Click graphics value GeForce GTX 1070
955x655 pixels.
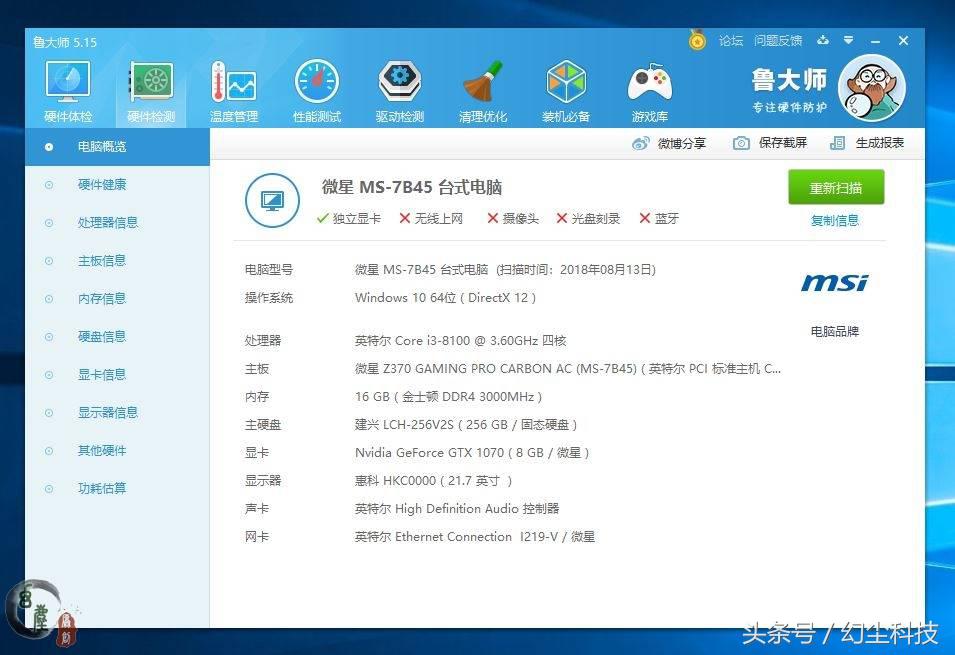(x=472, y=453)
